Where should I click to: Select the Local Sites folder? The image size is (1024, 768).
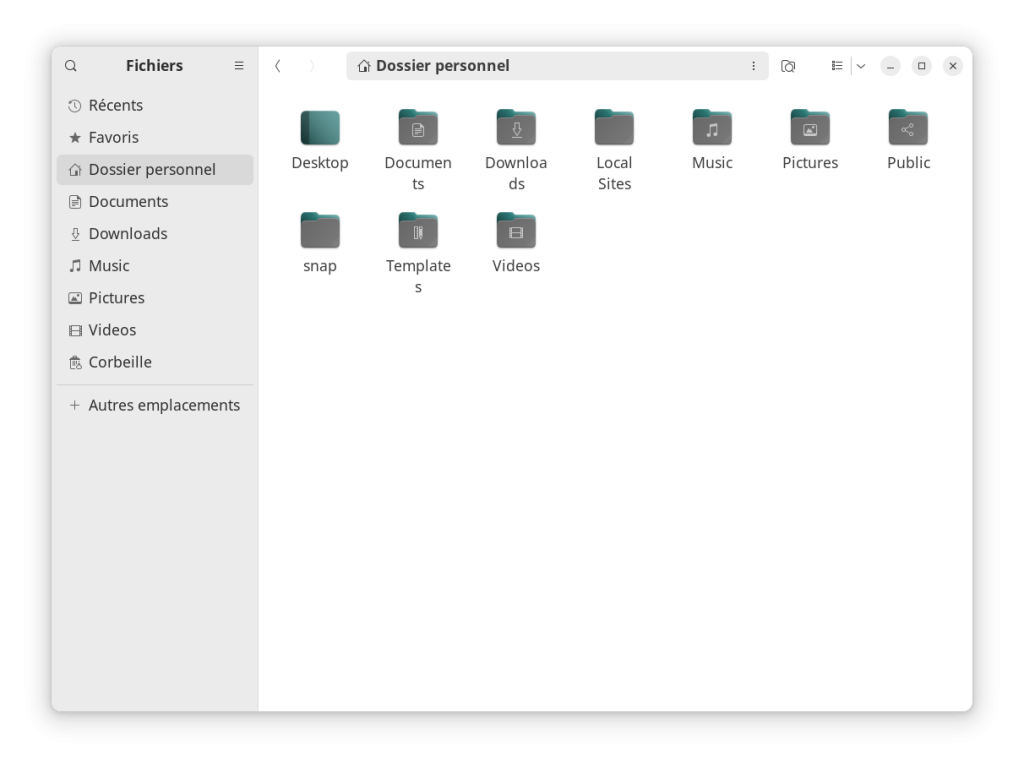coord(614,129)
